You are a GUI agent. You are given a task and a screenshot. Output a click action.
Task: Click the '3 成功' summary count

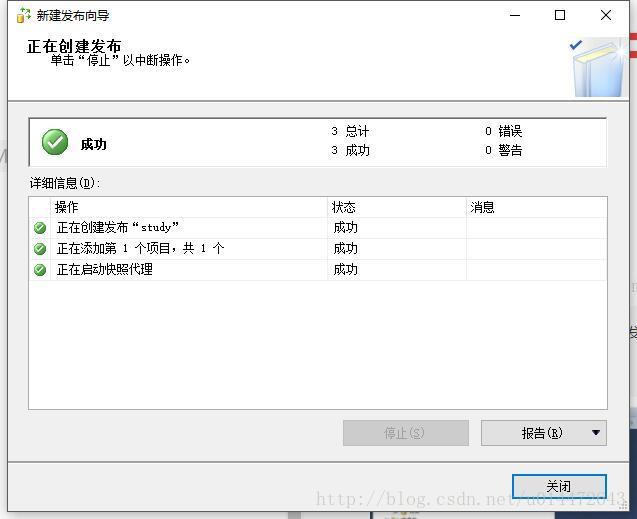(x=350, y=150)
